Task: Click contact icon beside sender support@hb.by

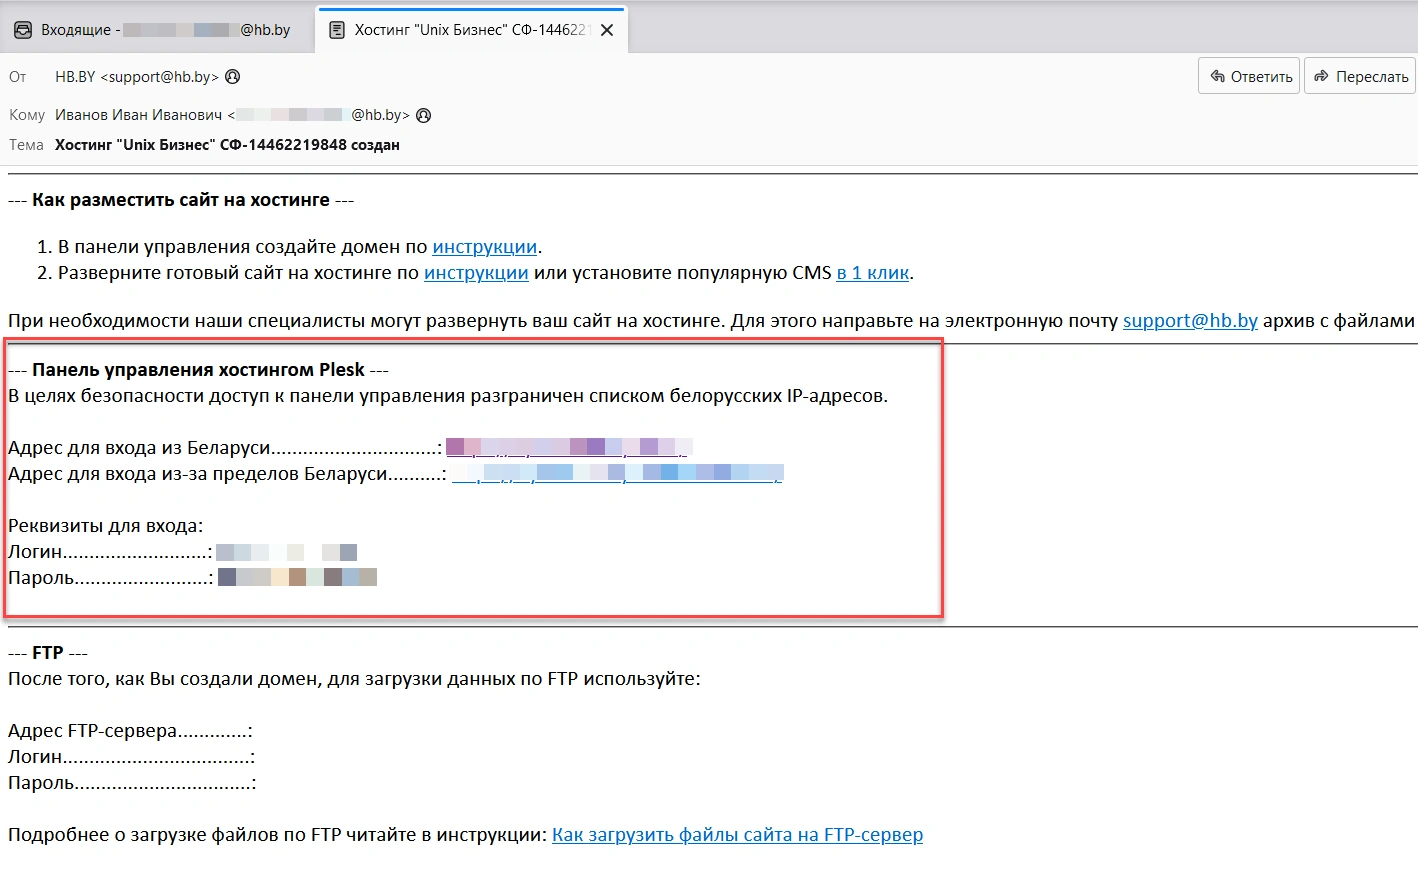Action: coord(233,77)
